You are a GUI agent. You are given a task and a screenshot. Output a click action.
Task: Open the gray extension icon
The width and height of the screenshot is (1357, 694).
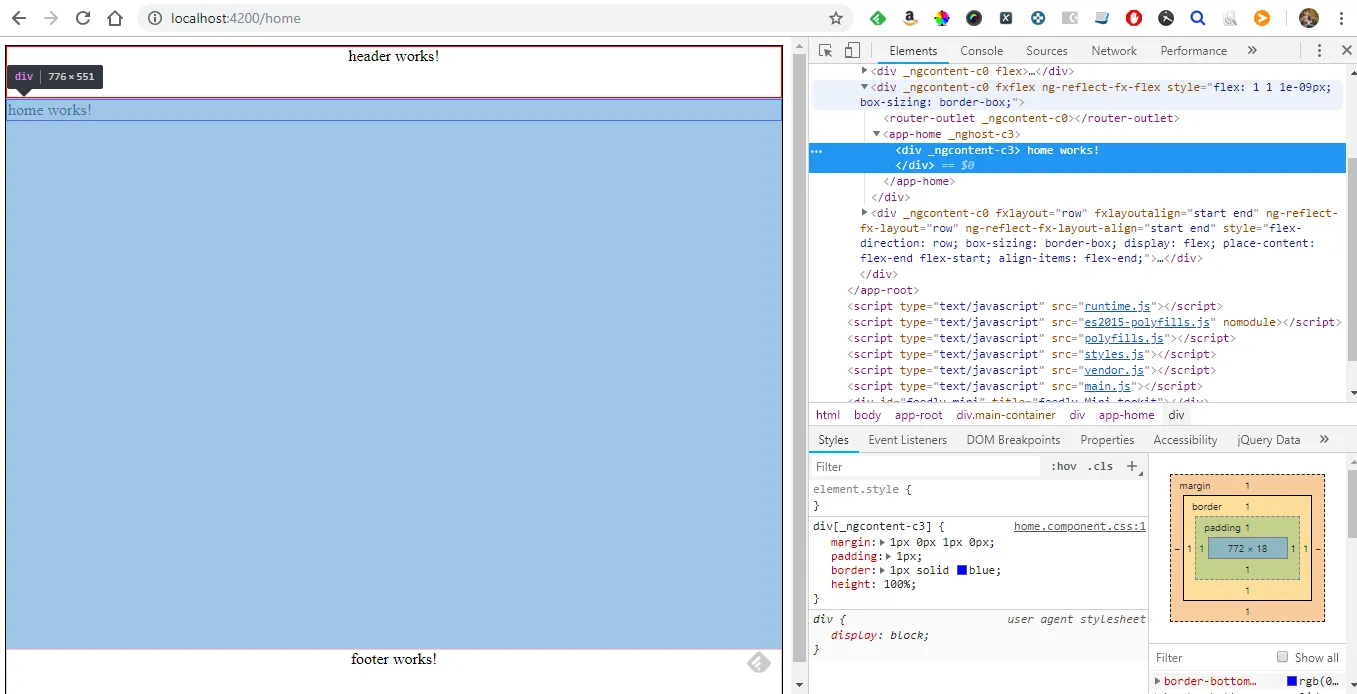1069,18
